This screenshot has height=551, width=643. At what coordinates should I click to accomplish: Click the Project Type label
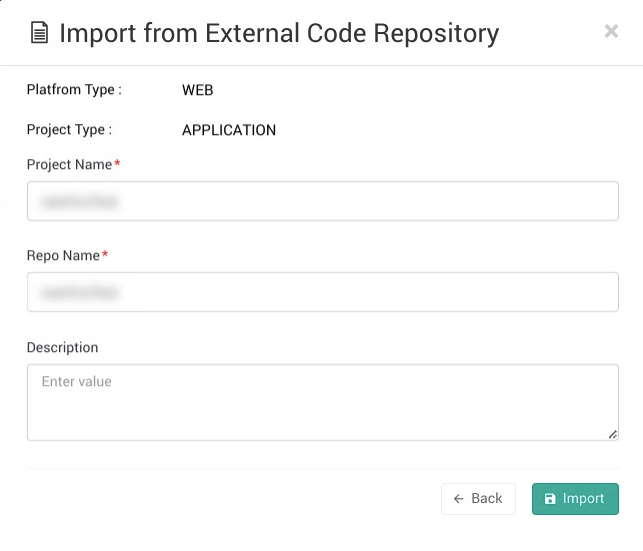69,130
